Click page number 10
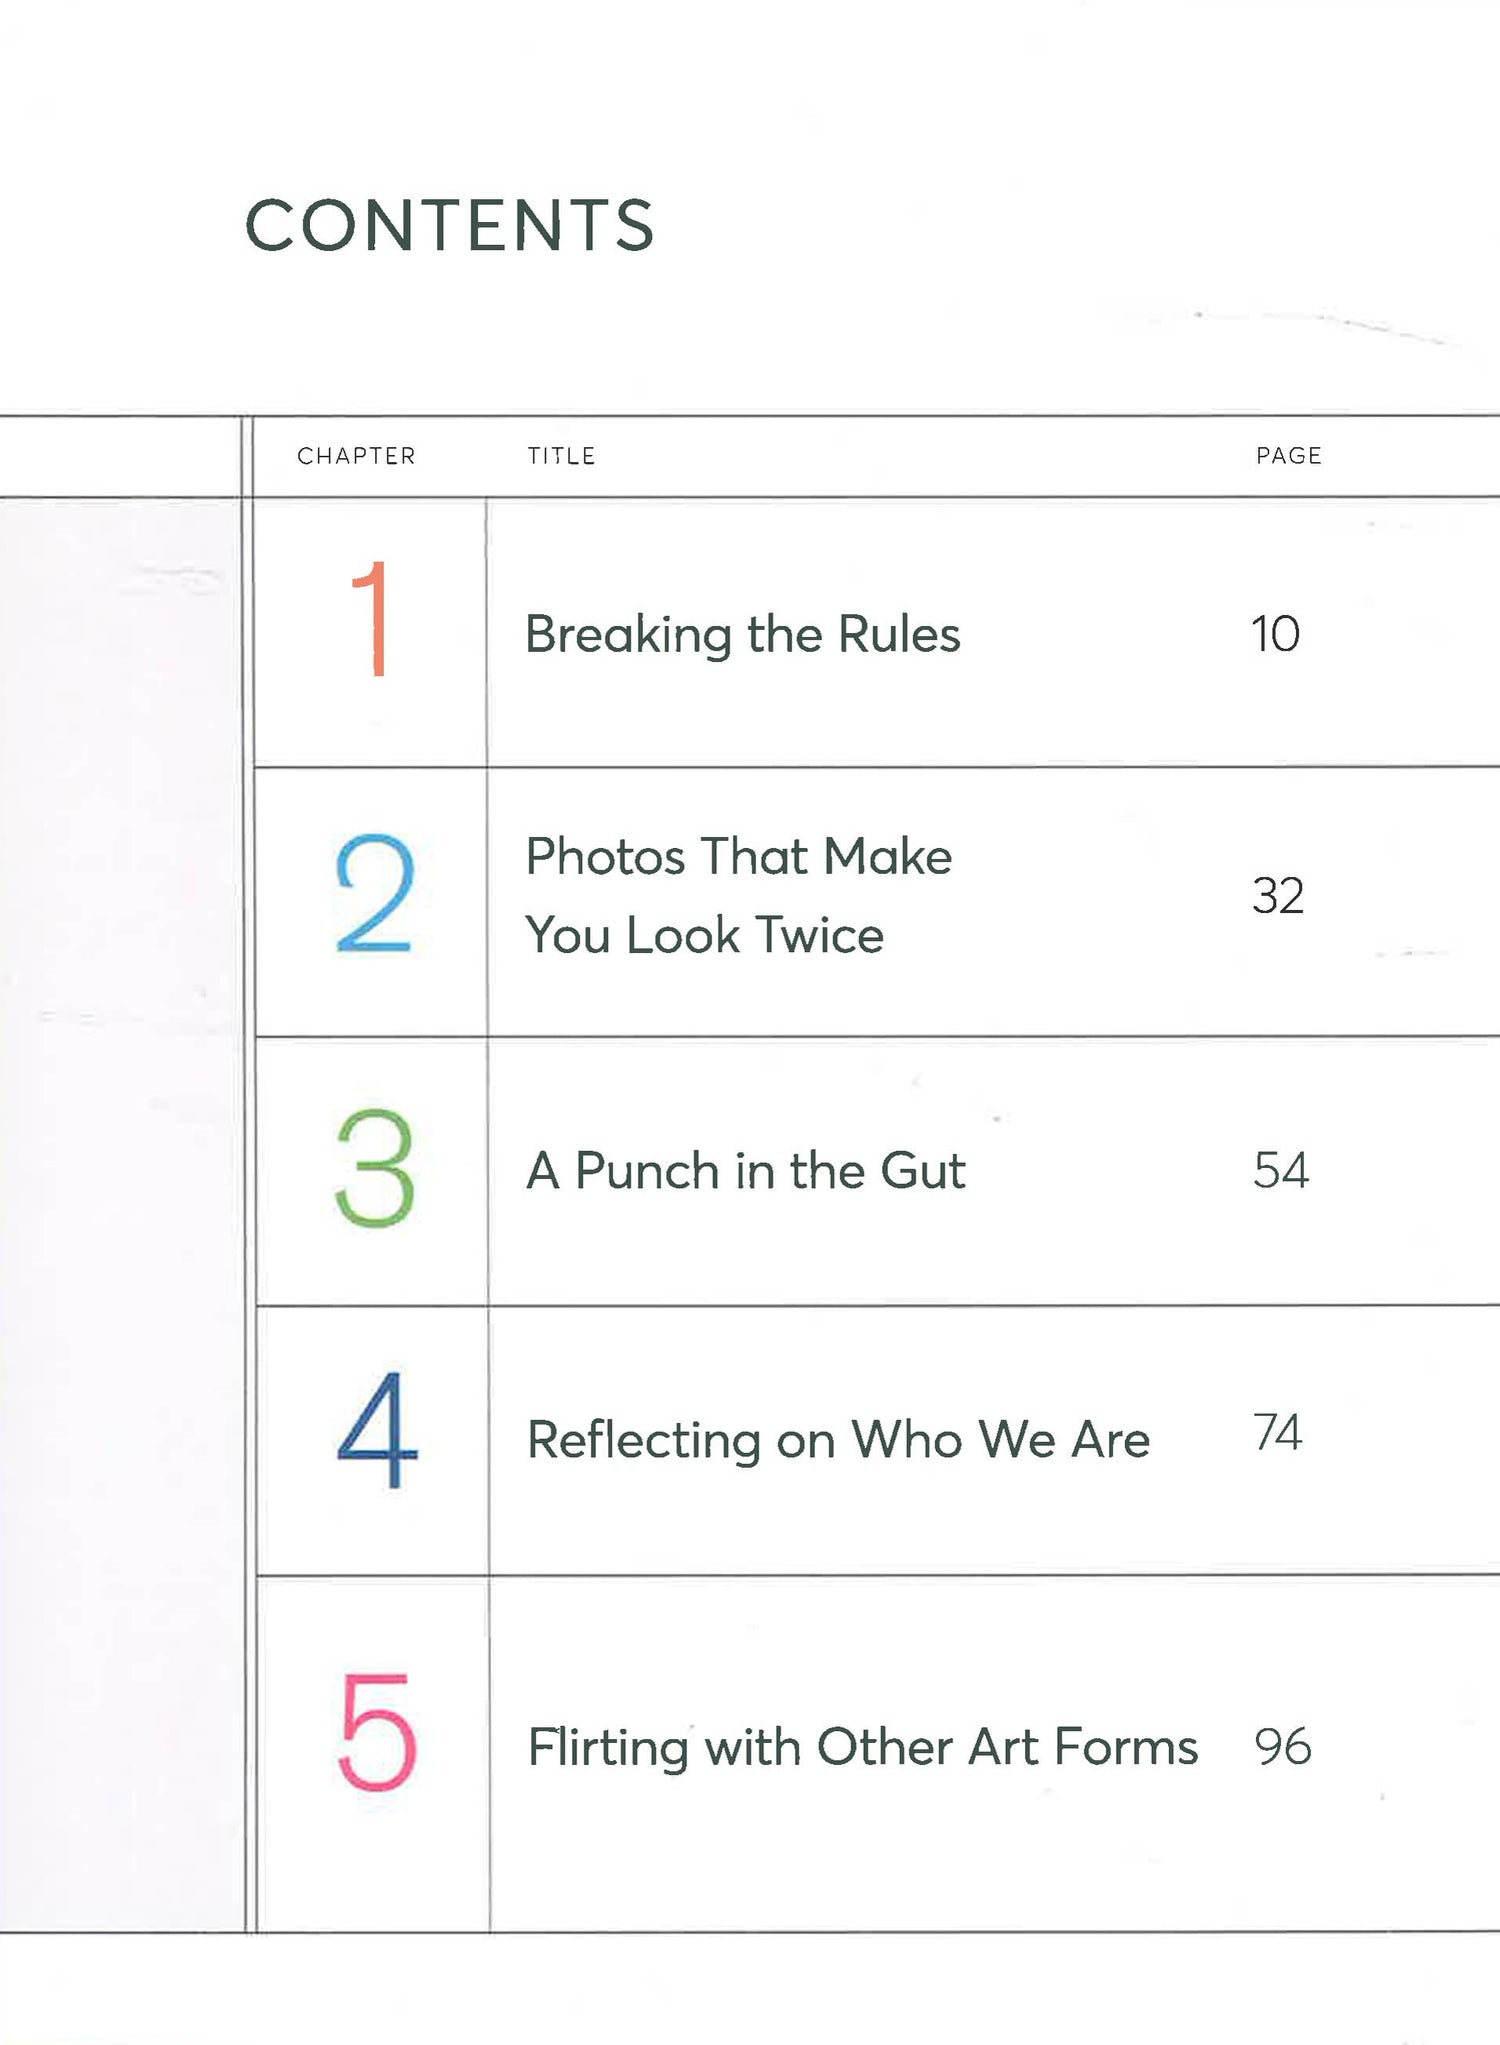 [x=1275, y=634]
